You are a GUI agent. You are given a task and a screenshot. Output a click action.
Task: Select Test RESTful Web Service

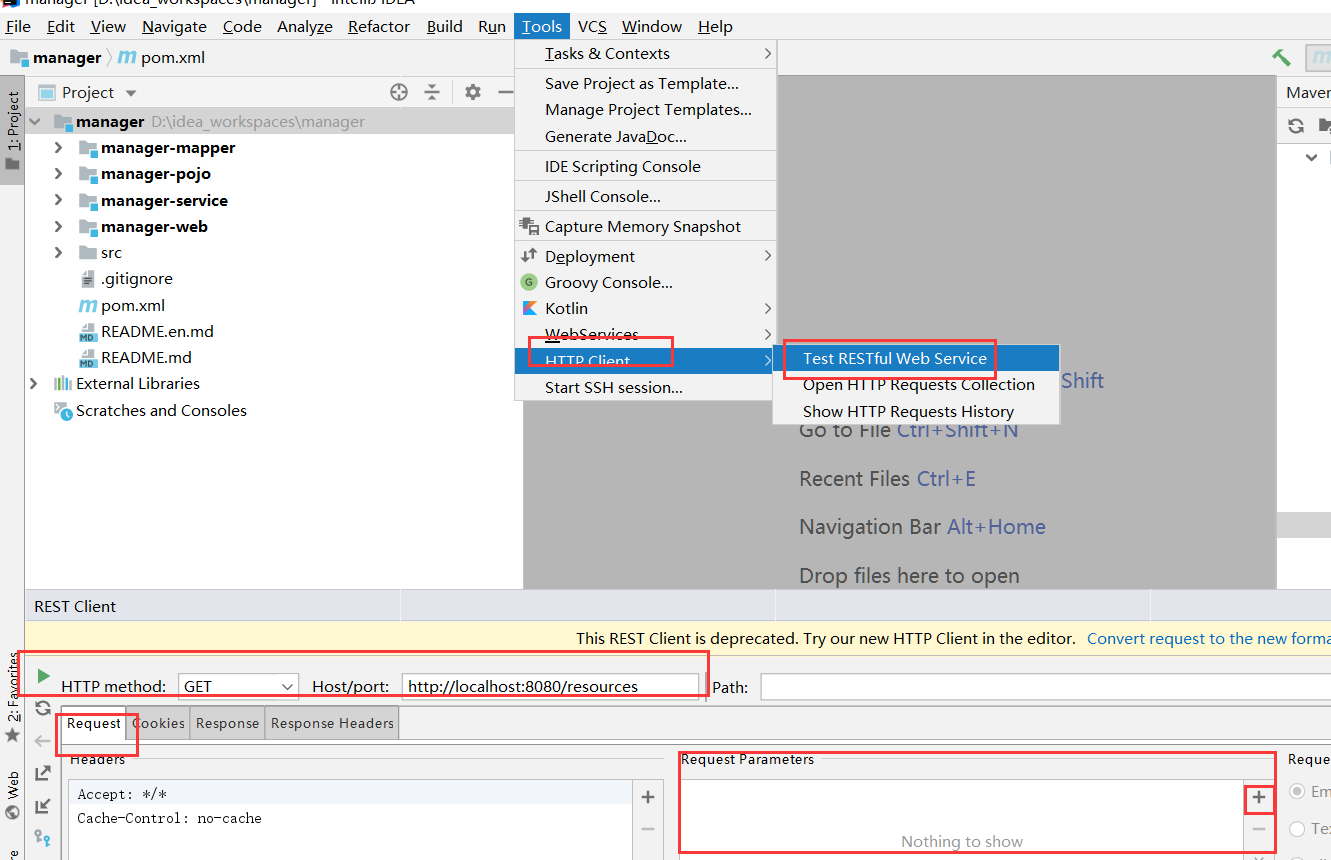[x=917, y=358]
